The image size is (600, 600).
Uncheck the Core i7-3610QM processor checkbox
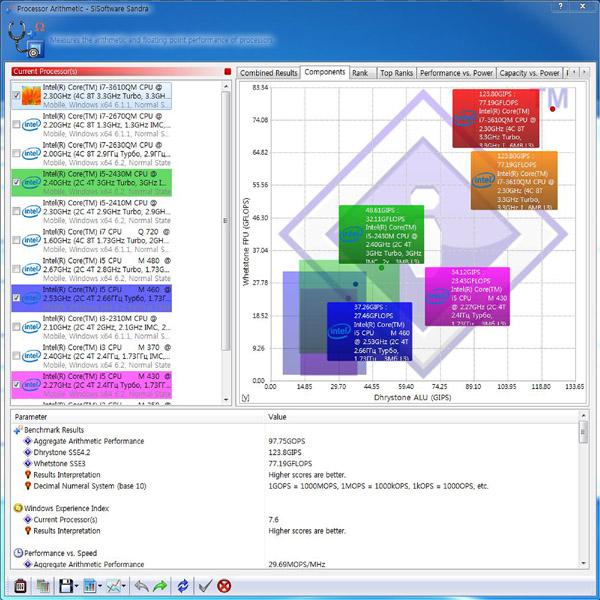pyautogui.click(x=16, y=95)
